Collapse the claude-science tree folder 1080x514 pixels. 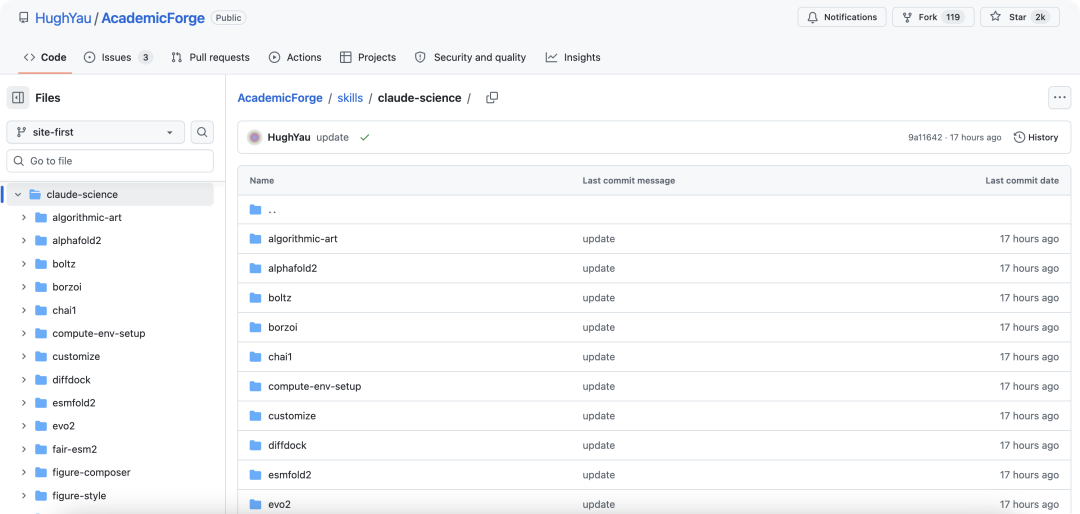(18, 194)
